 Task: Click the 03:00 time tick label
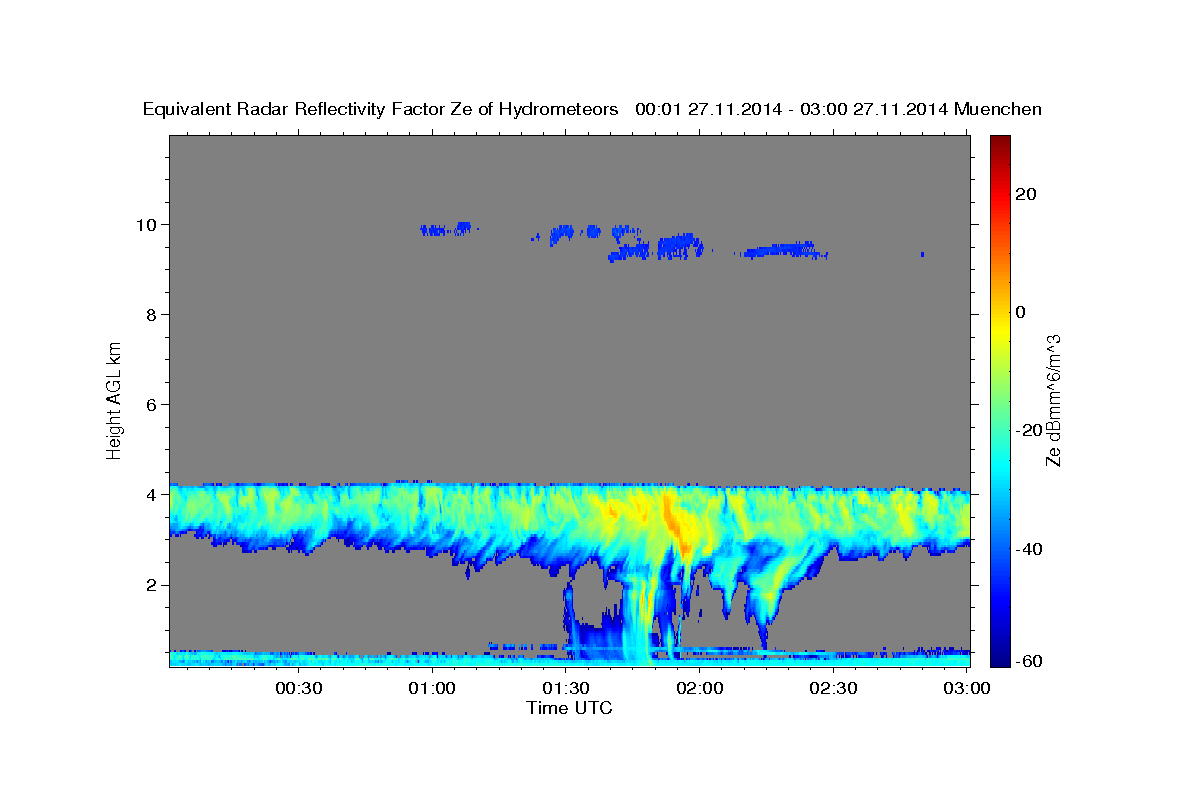(x=967, y=688)
